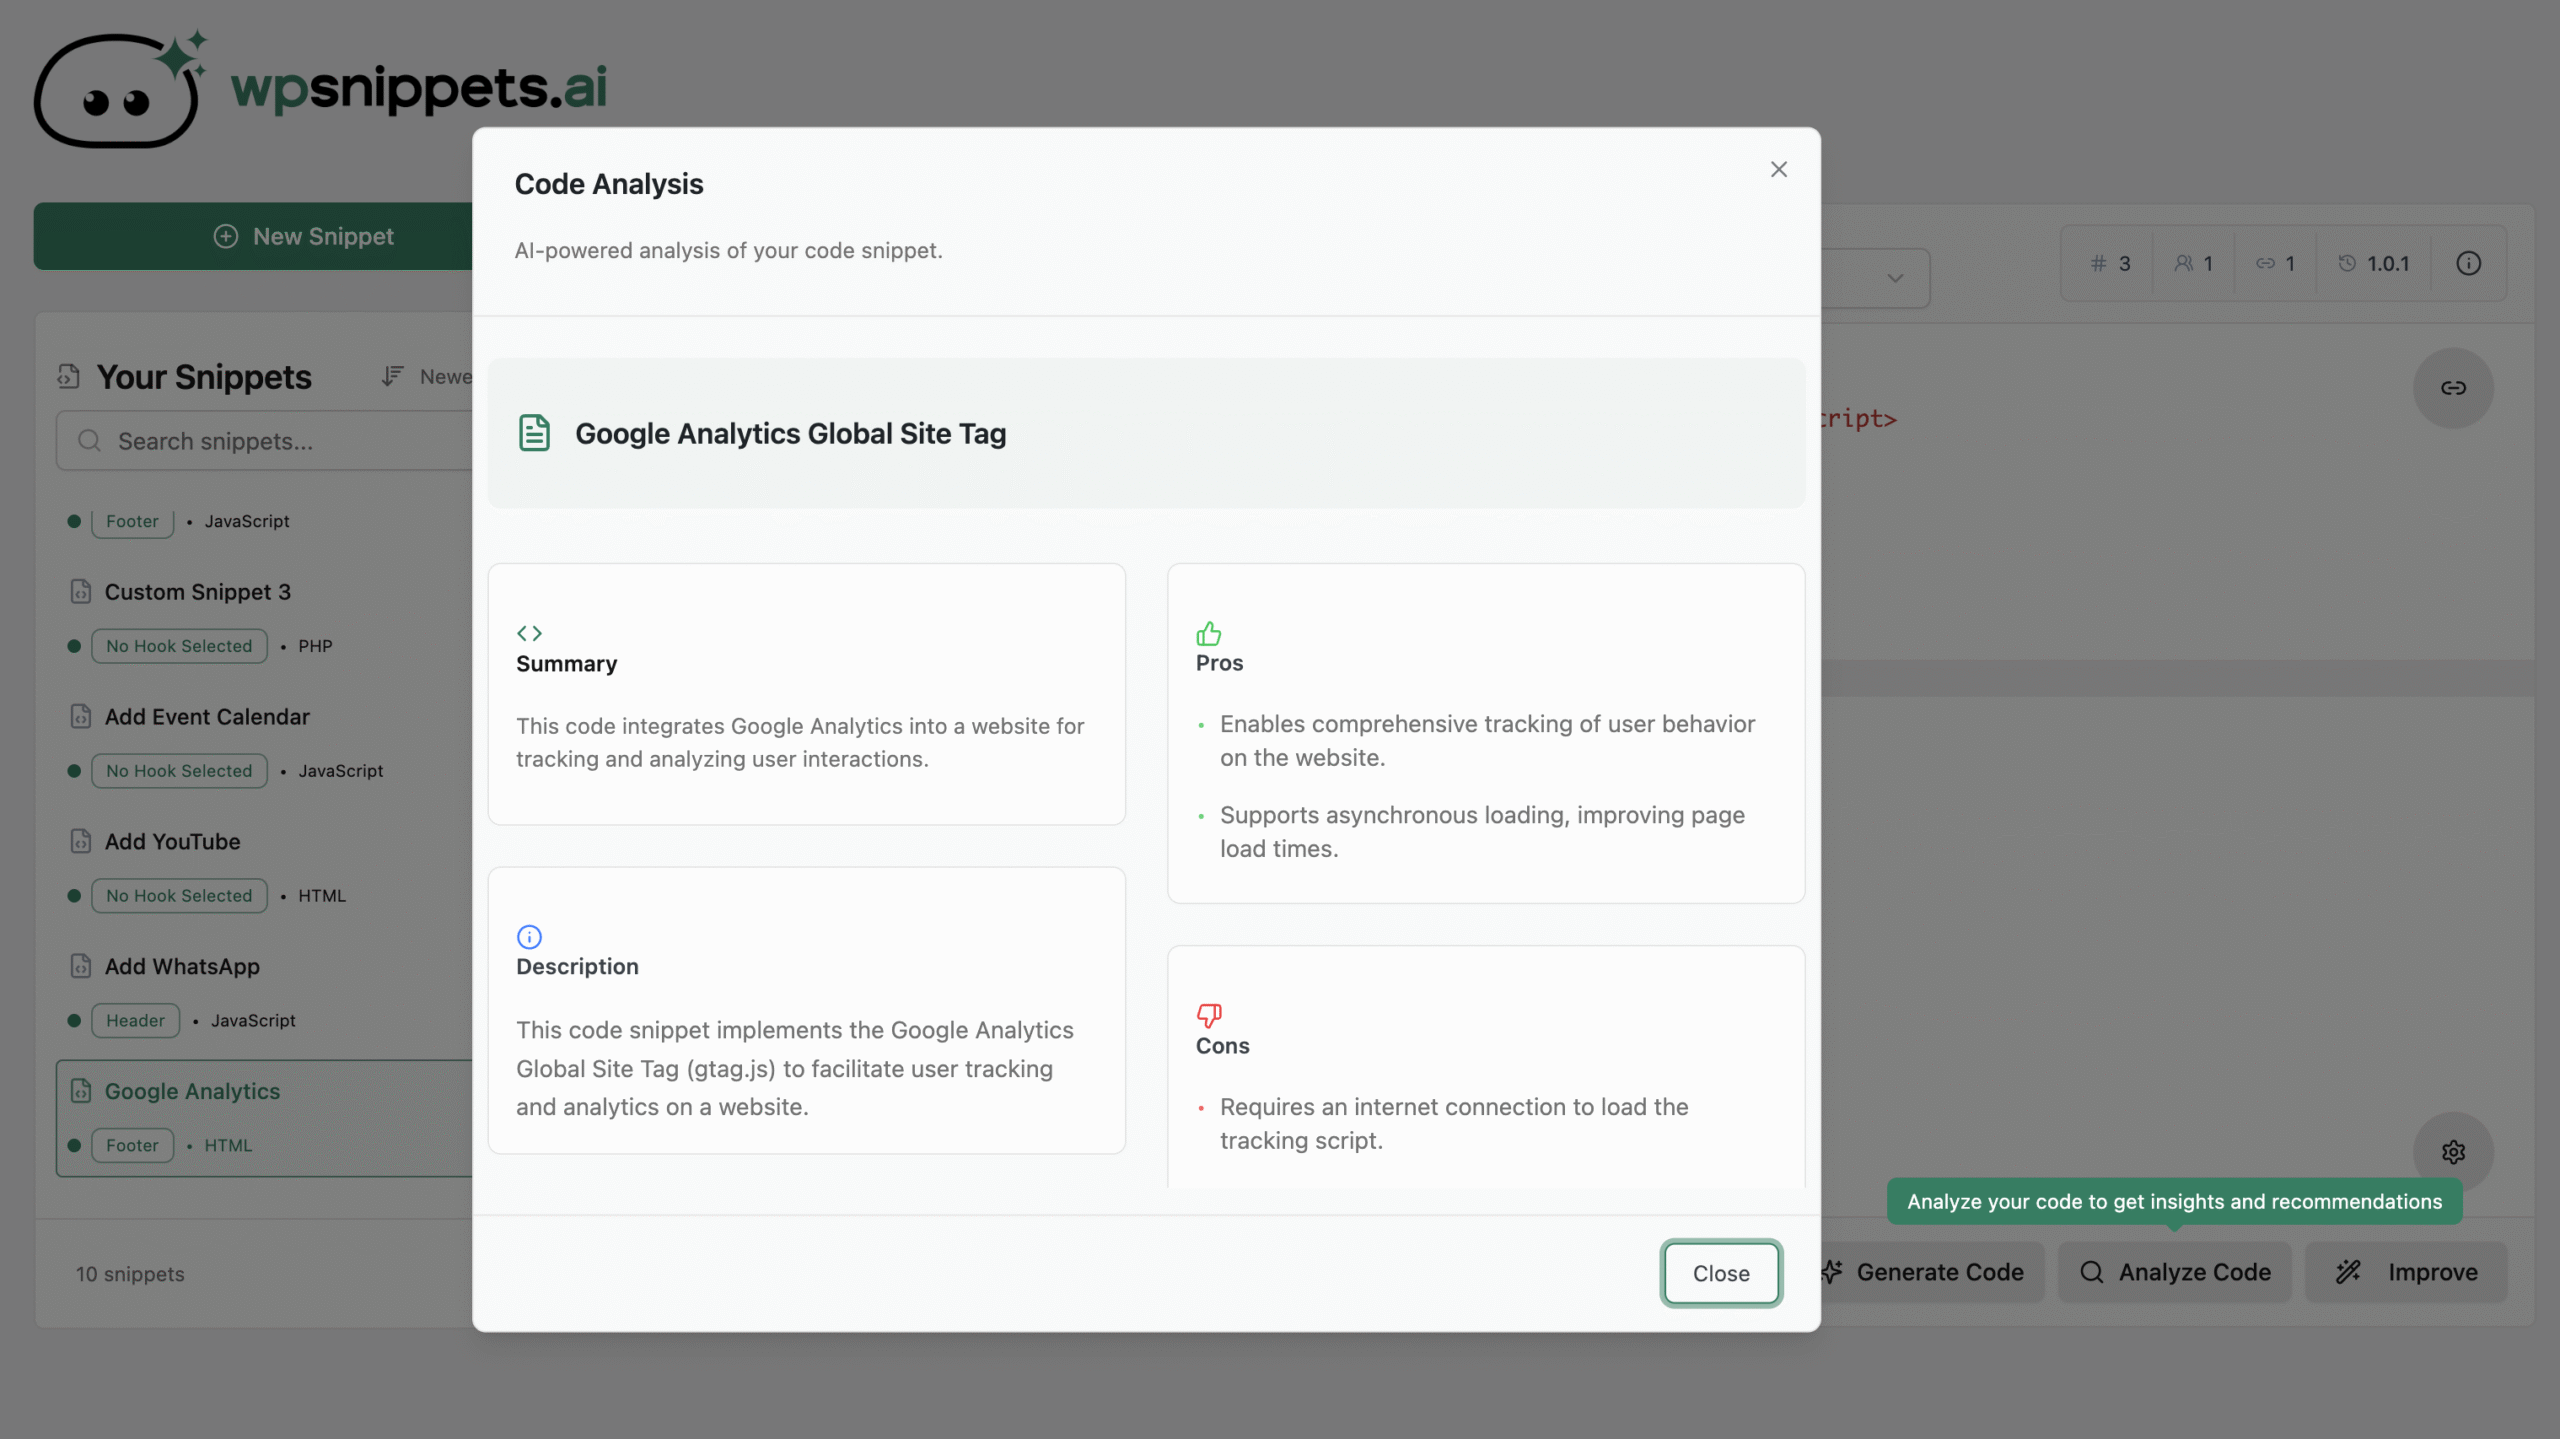Screen dimensions: 2560x1439
Task: Click Header tag under Add WhatsApp
Action: [x=135, y=1021]
